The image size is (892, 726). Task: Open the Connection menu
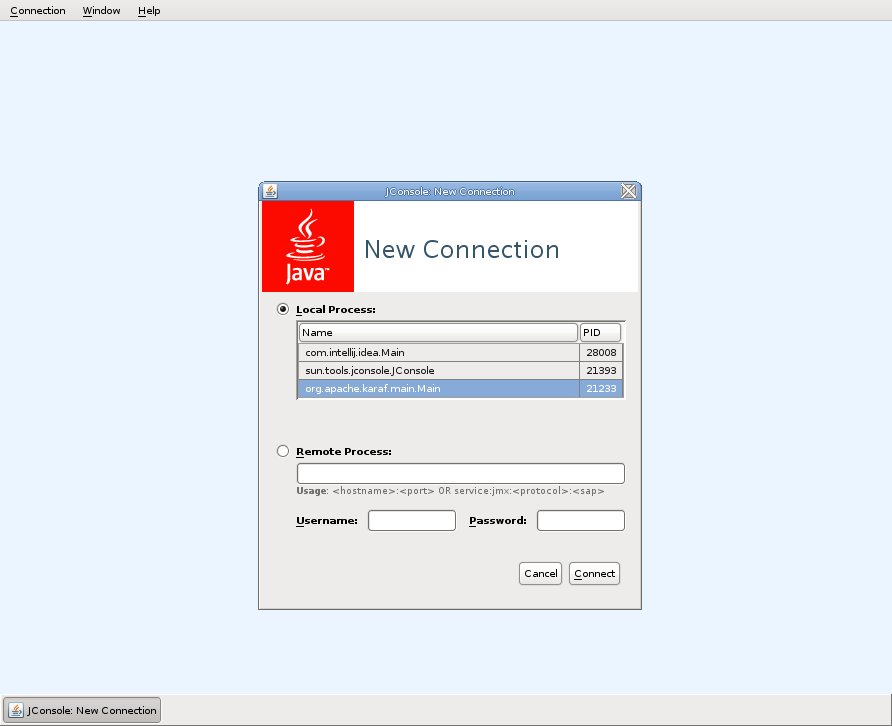(38, 11)
